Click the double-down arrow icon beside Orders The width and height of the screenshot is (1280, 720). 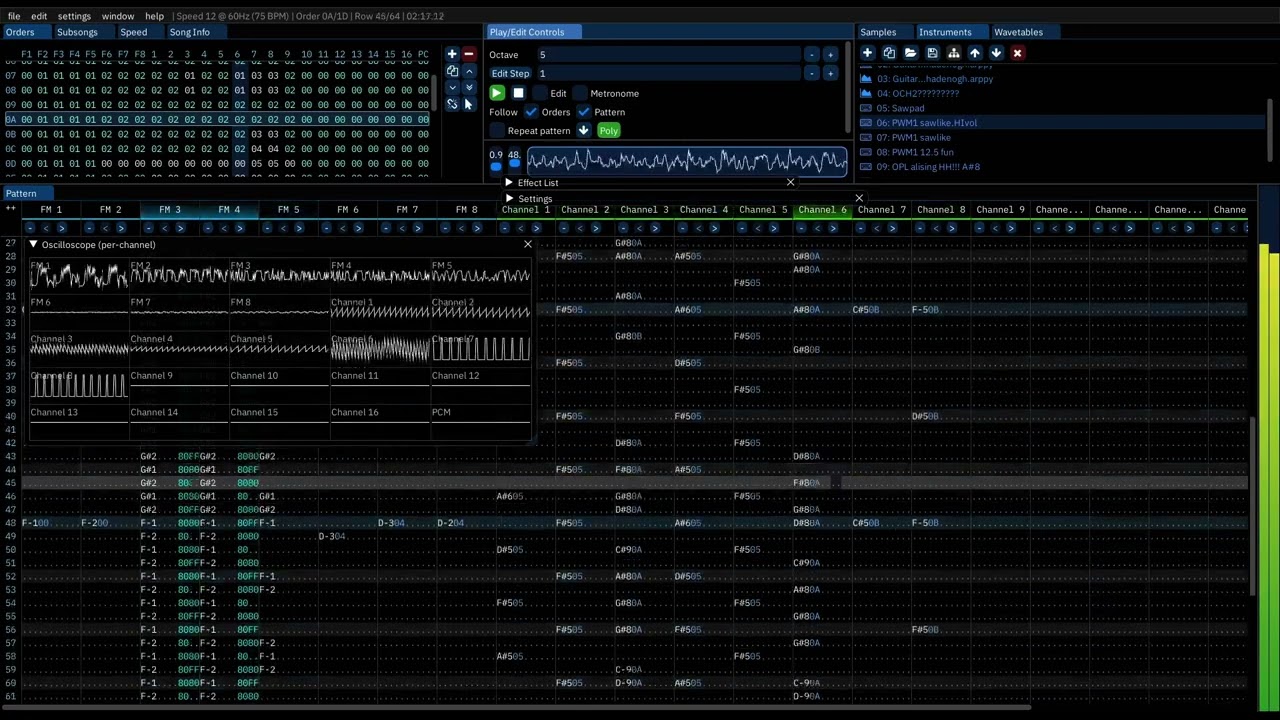(x=469, y=87)
